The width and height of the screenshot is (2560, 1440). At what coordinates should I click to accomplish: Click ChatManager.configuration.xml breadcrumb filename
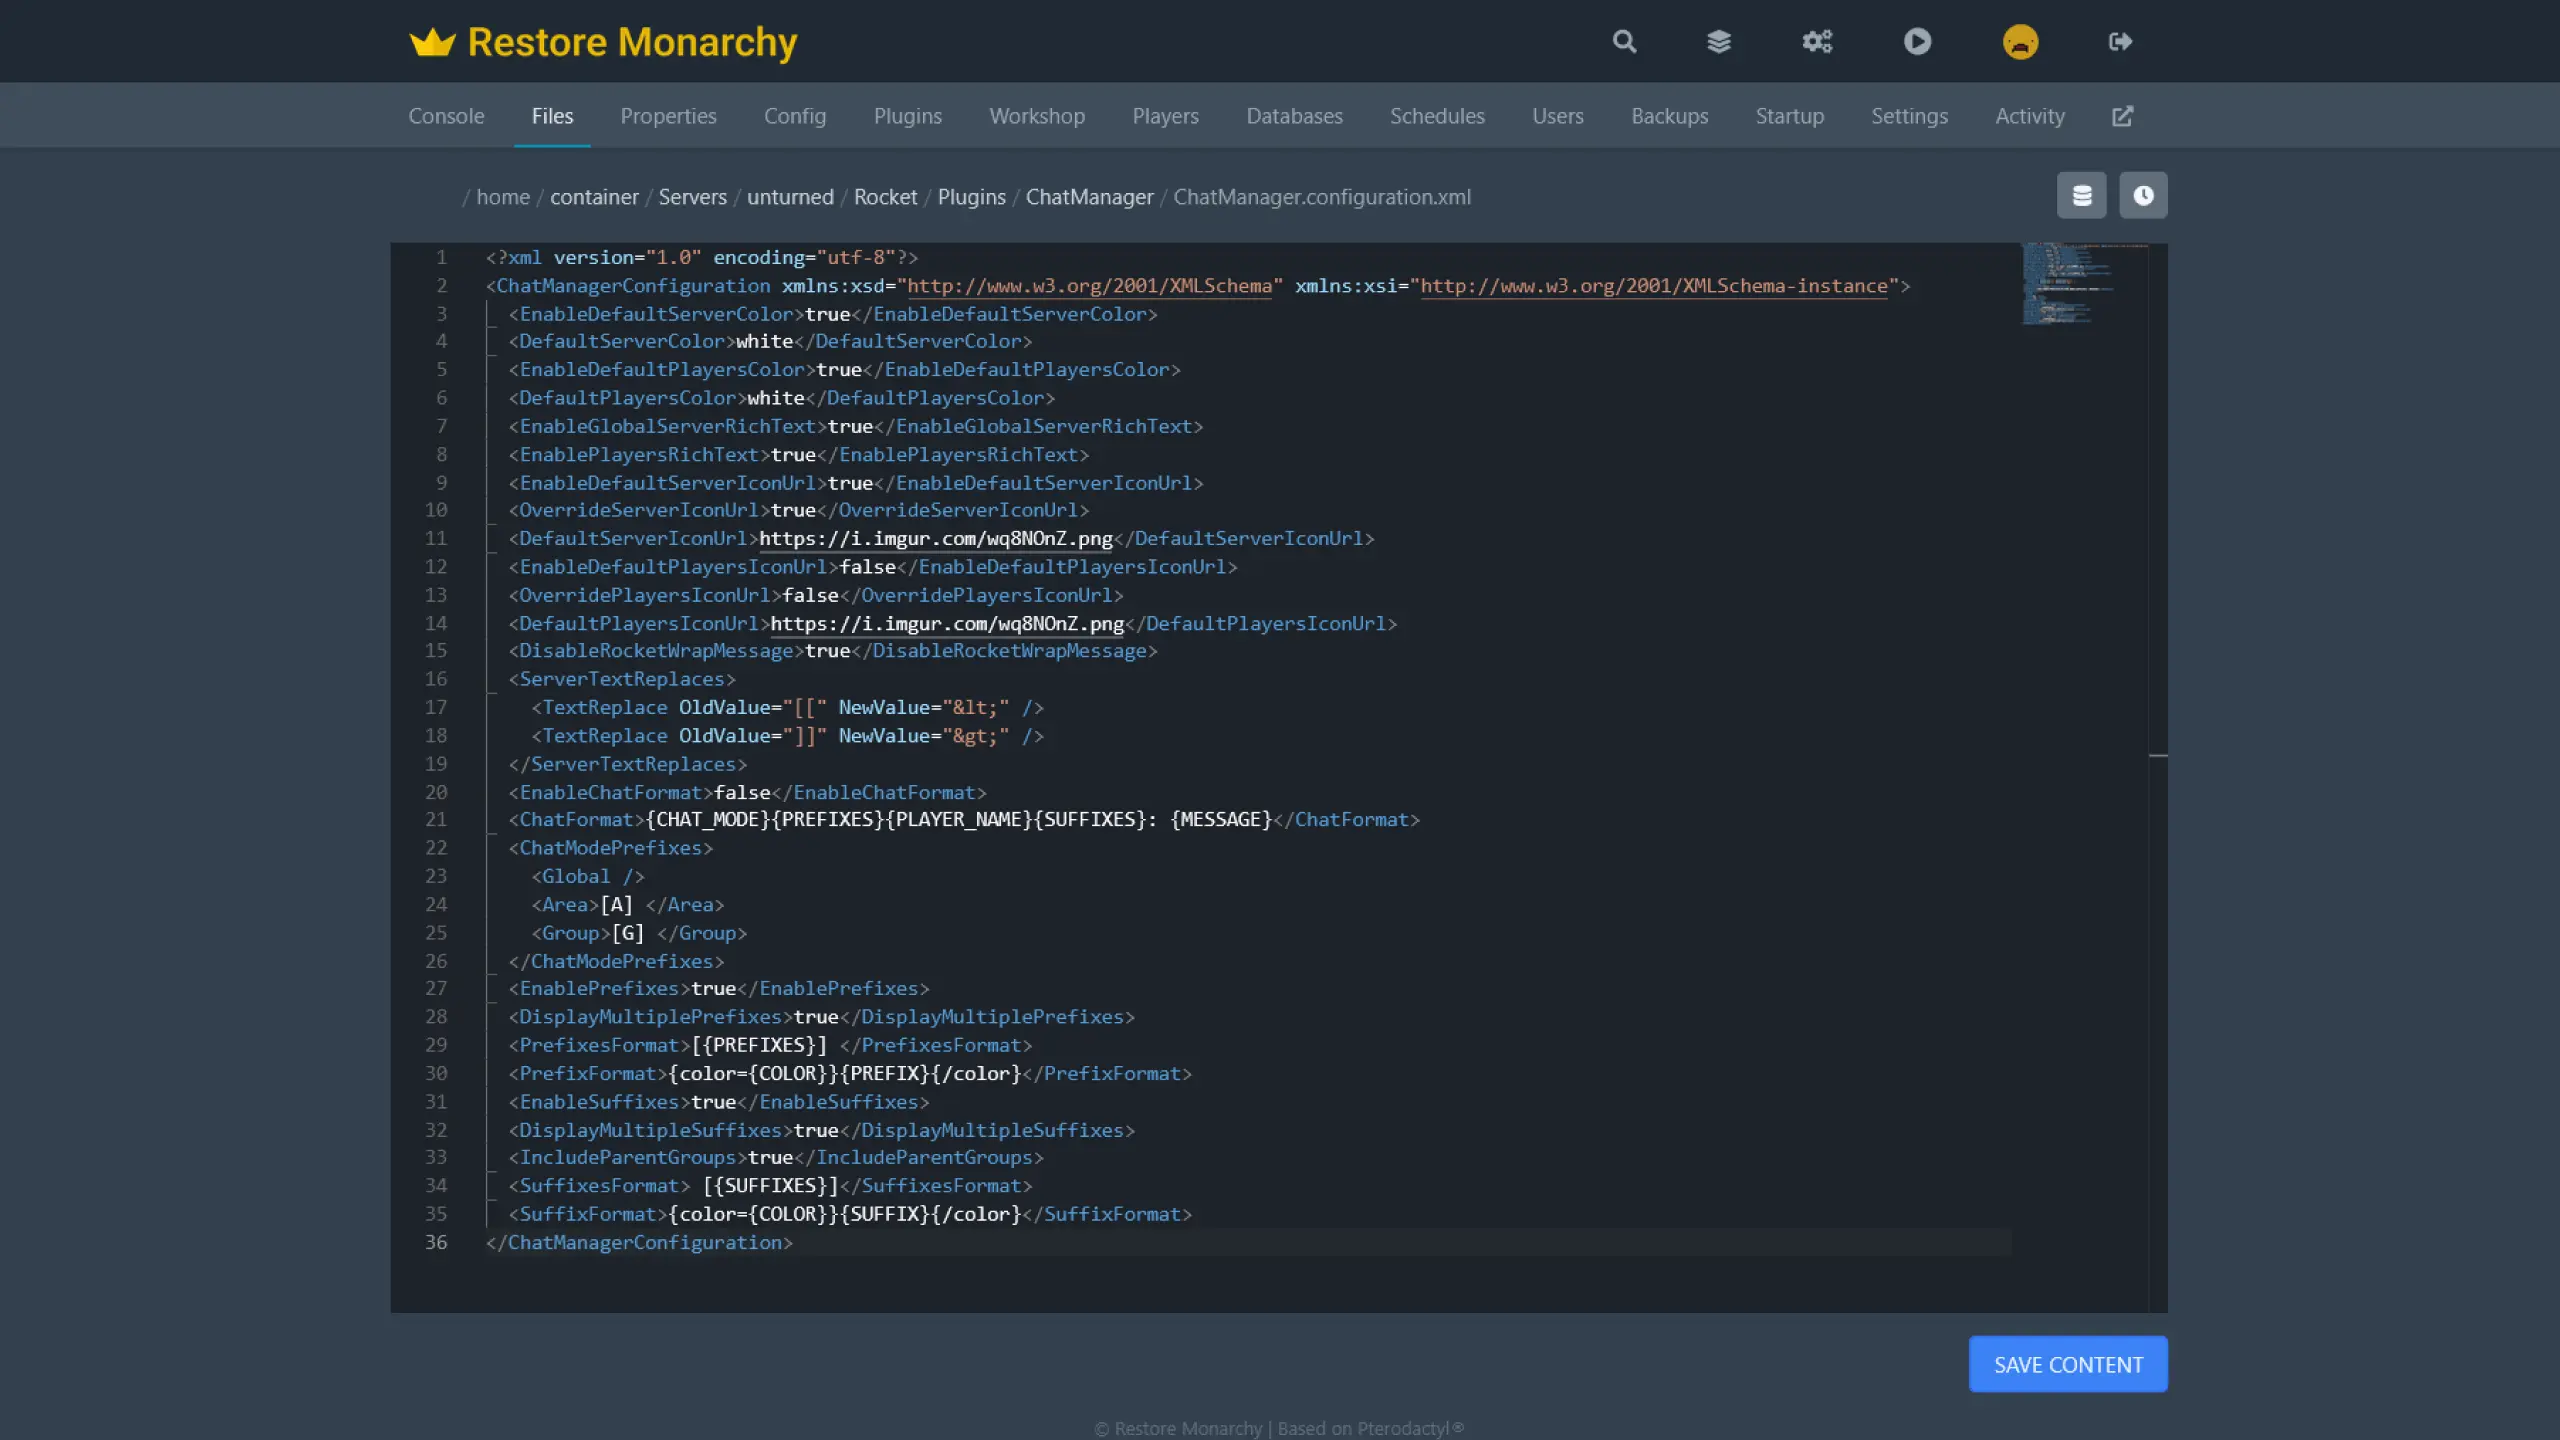tap(1321, 197)
